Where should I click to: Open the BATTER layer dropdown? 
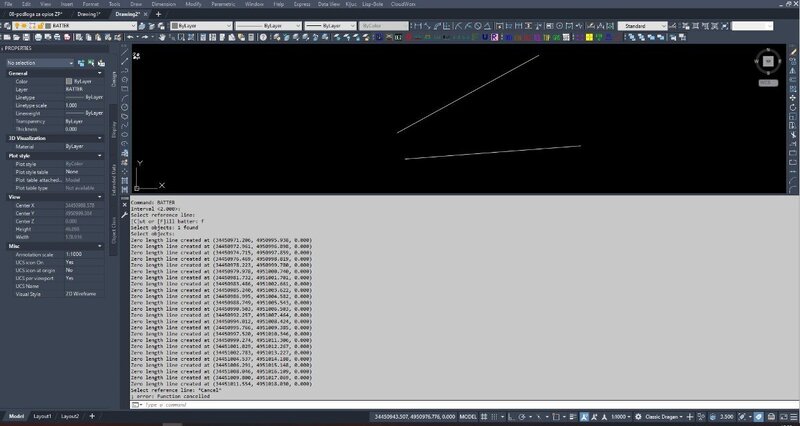coord(134,26)
